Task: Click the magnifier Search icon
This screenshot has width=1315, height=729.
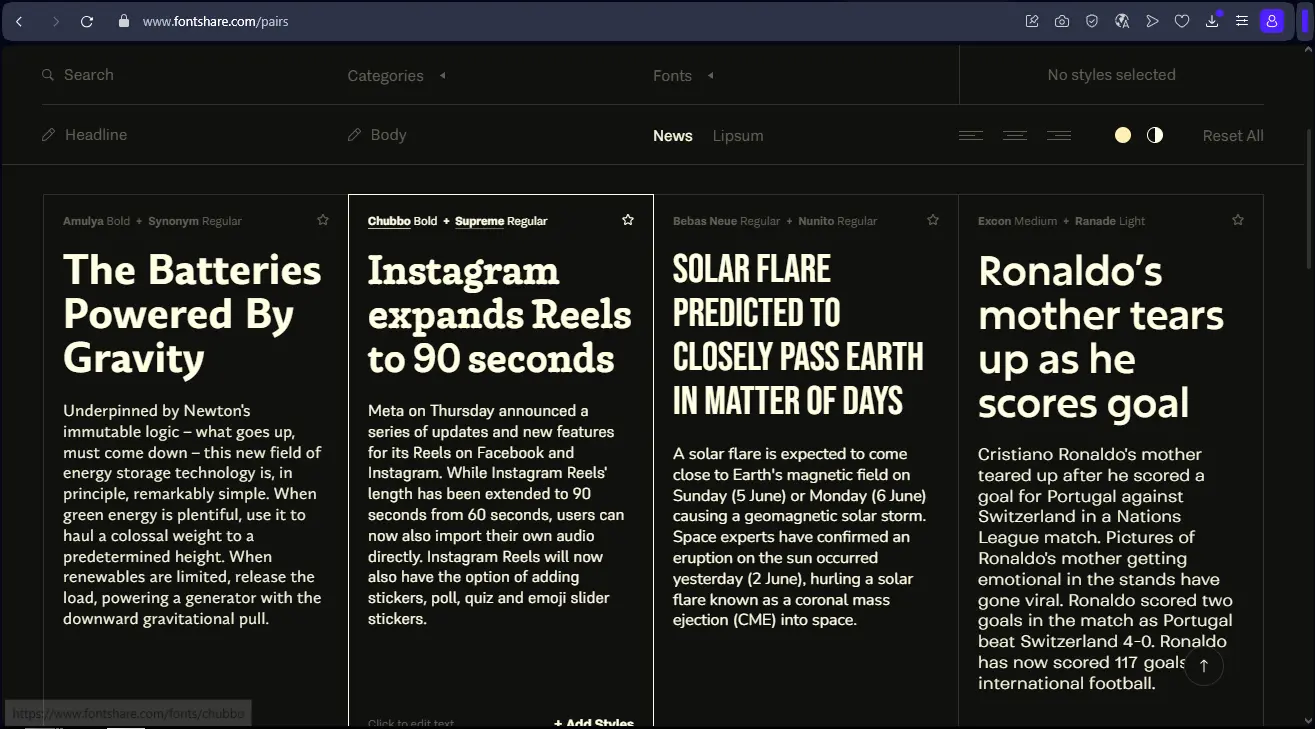Action: 48,75
